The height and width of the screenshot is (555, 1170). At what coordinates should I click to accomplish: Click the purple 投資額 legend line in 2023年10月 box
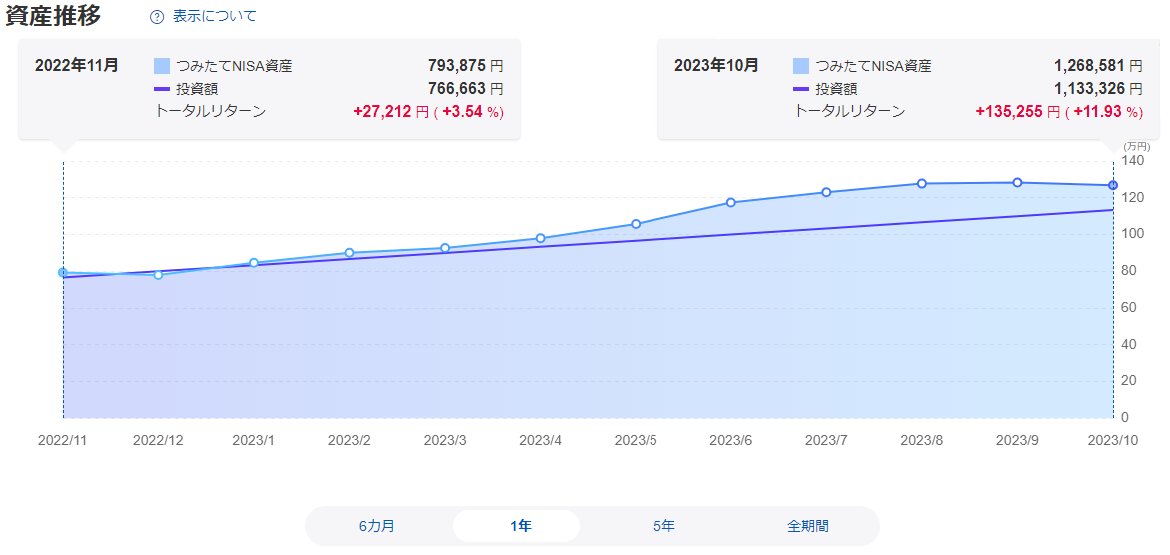tap(801, 89)
